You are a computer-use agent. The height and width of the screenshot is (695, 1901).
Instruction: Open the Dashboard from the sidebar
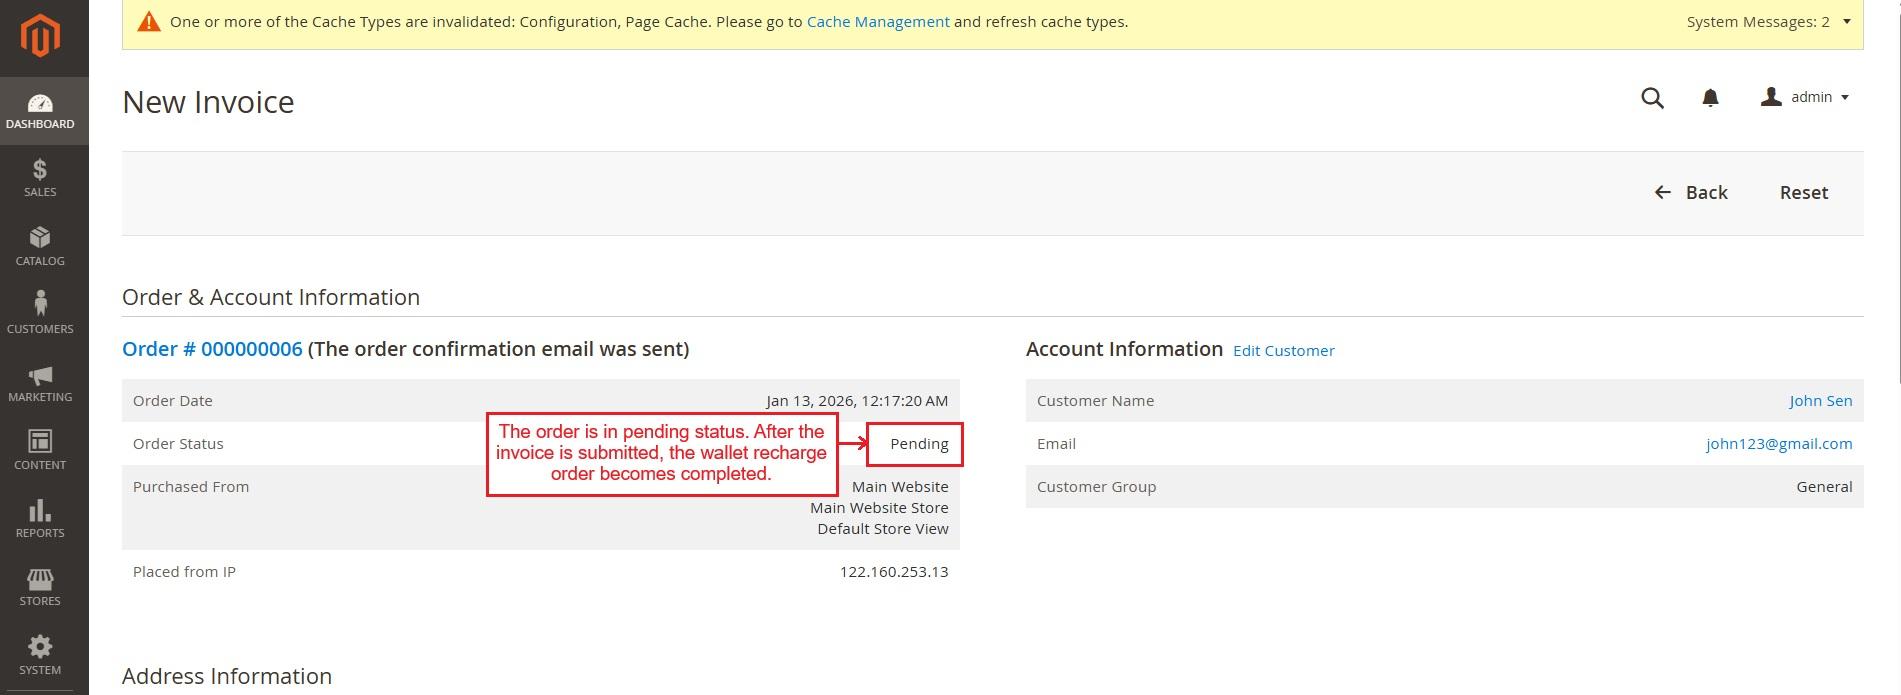pyautogui.click(x=40, y=111)
